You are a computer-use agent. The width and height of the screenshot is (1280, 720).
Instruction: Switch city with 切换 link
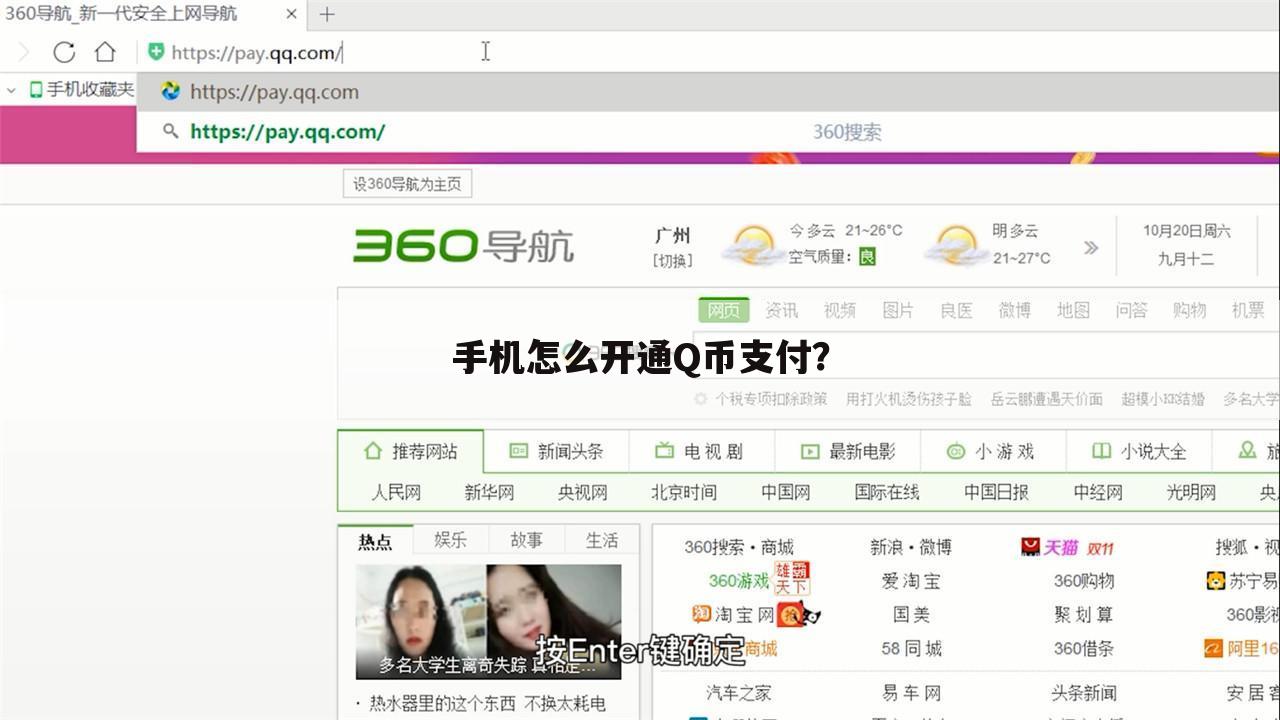tap(672, 261)
